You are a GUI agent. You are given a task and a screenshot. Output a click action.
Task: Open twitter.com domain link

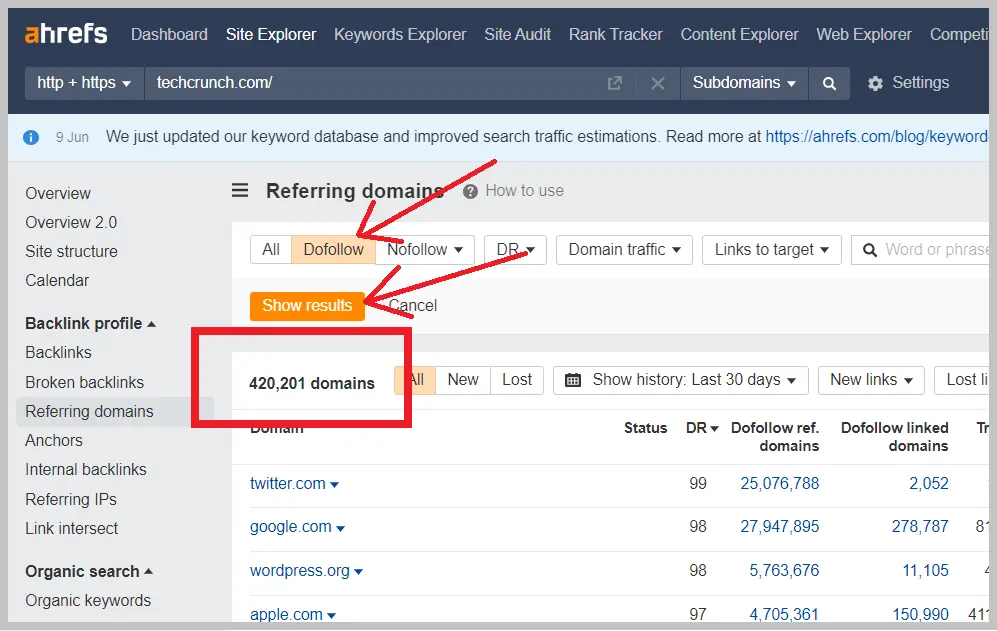tap(287, 483)
